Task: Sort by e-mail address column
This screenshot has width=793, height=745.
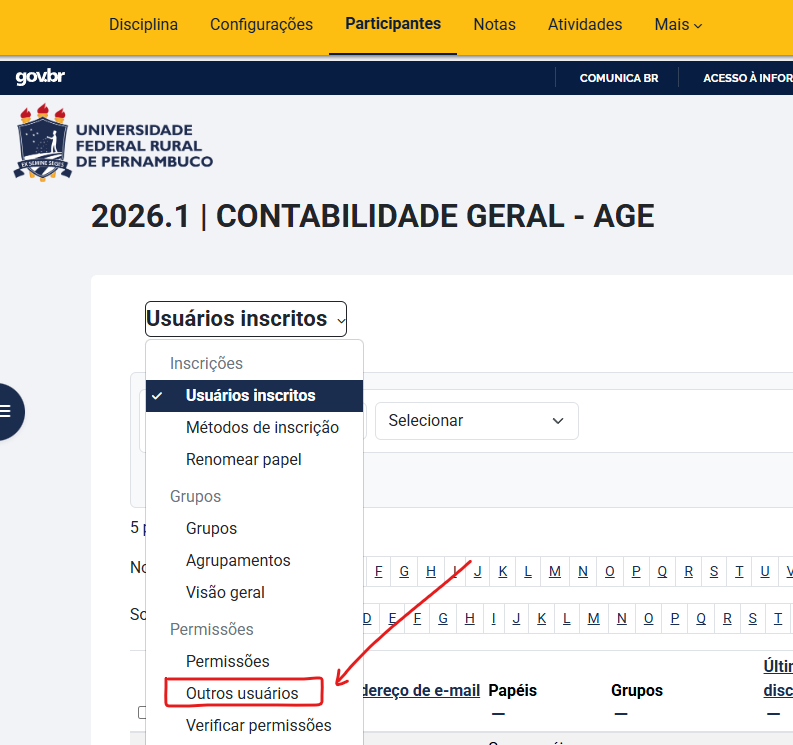Action: pyautogui.click(x=421, y=690)
